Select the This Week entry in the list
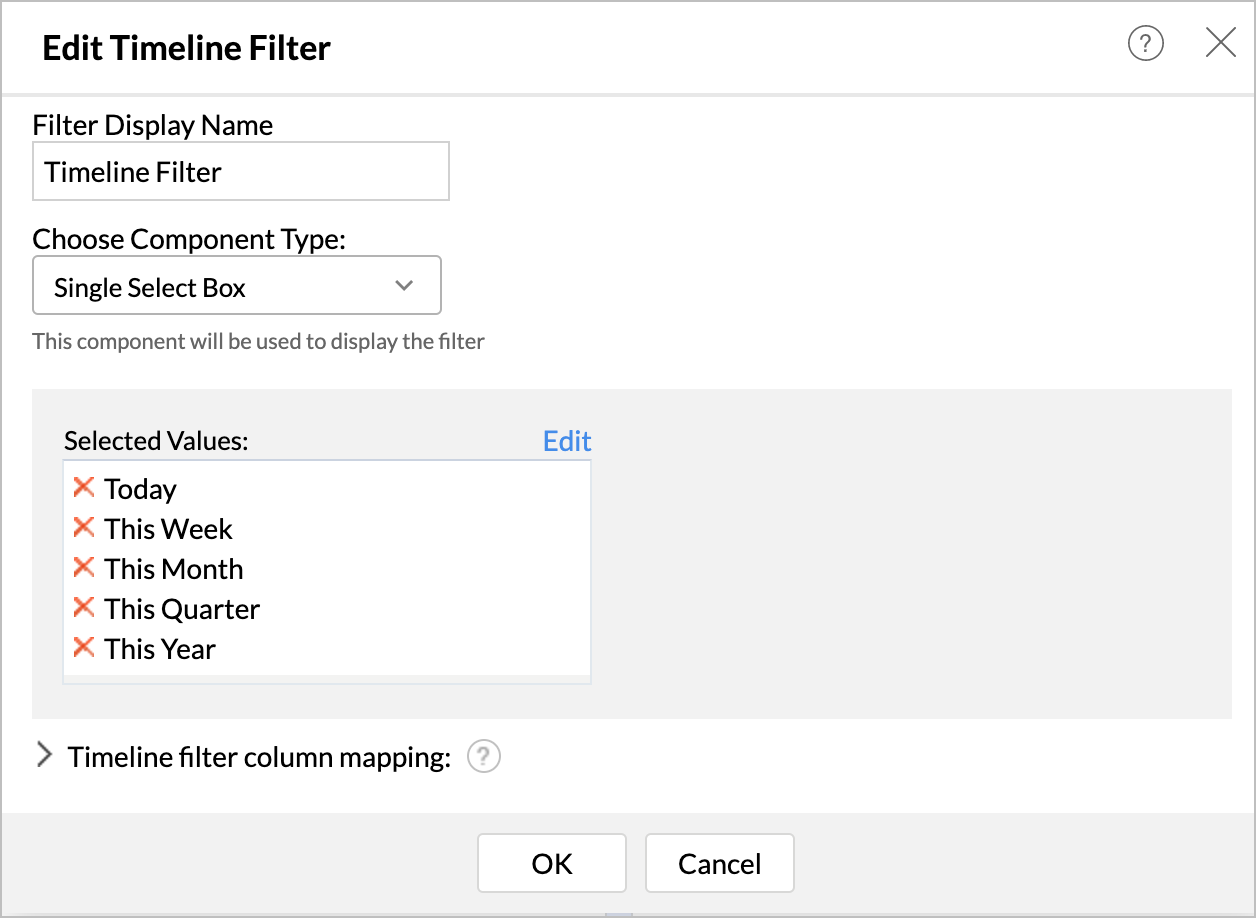 (167, 529)
